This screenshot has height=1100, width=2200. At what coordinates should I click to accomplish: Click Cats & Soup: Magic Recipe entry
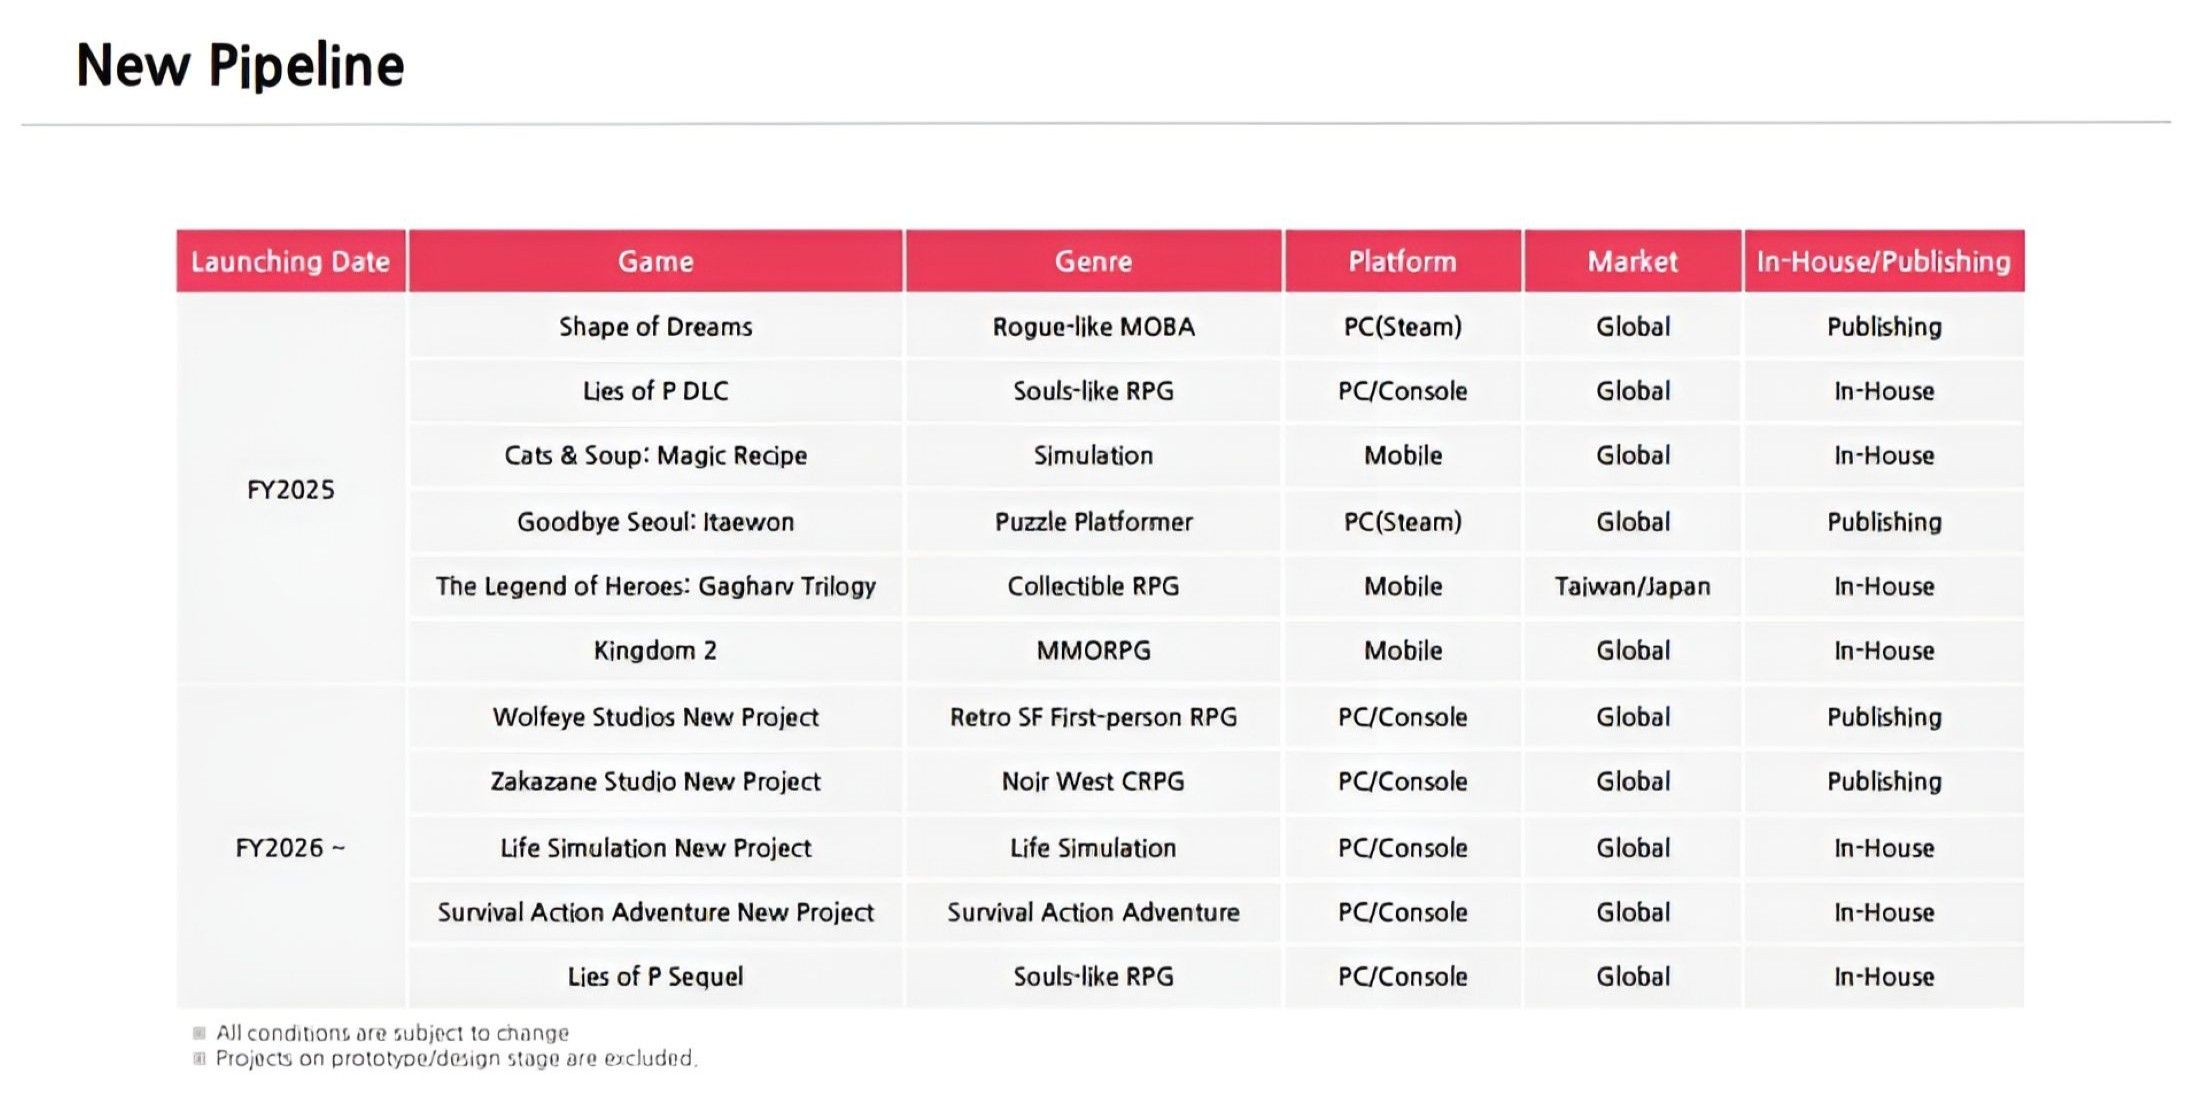[655, 456]
